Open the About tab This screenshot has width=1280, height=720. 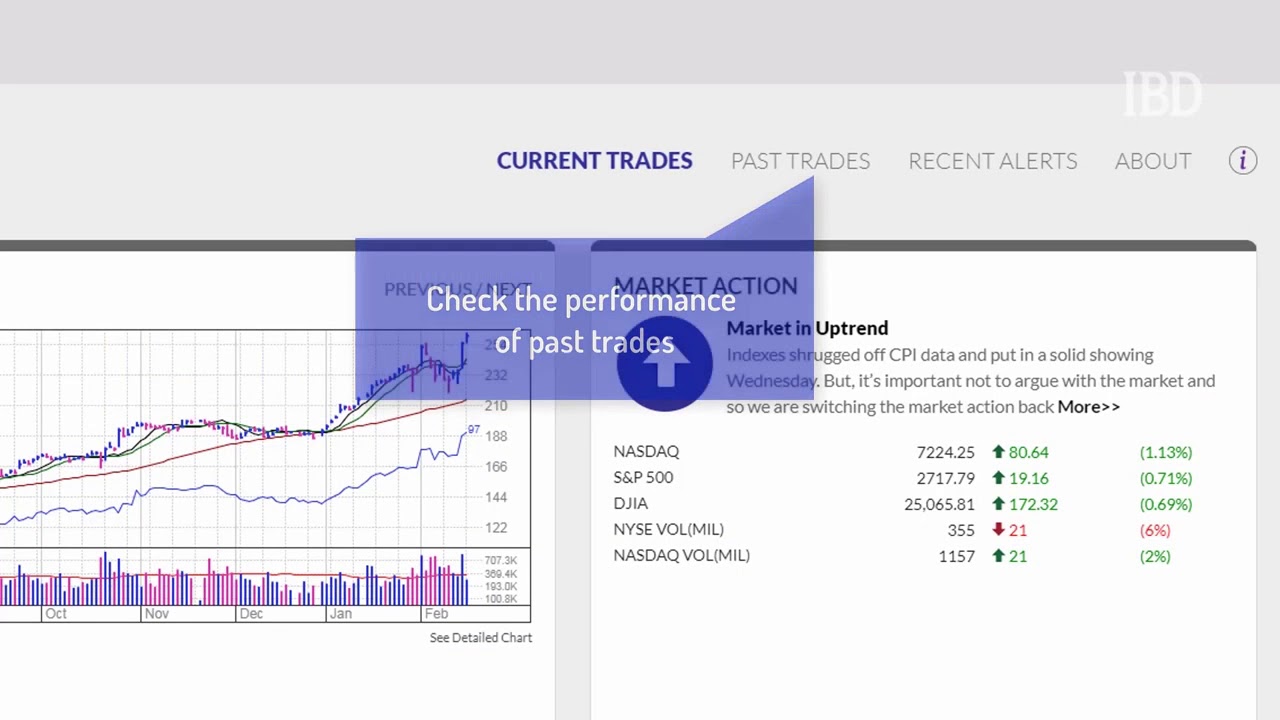(x=1153, y=161)
